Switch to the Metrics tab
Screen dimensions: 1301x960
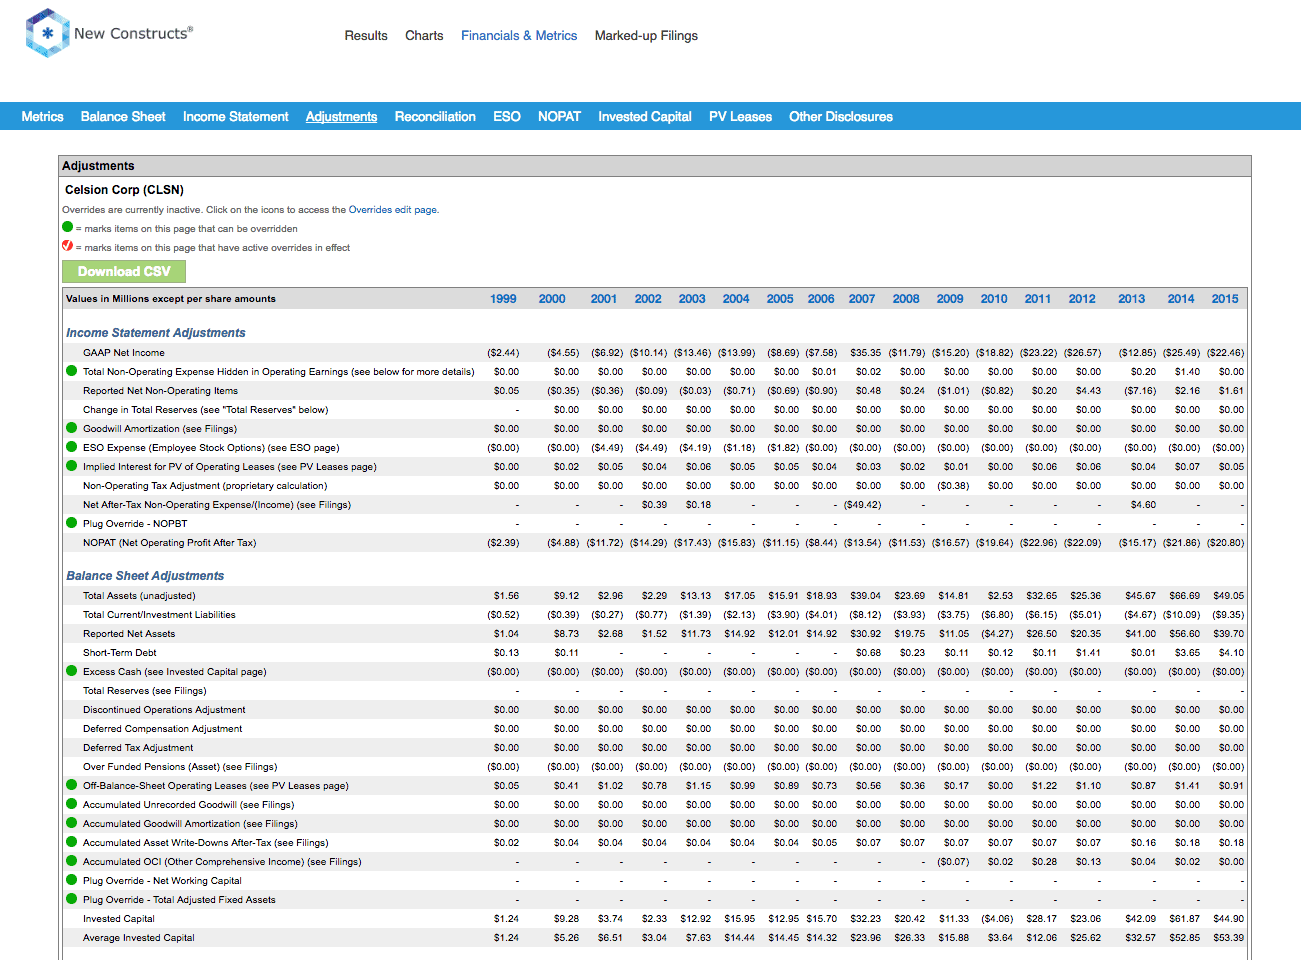click(42, 116)
